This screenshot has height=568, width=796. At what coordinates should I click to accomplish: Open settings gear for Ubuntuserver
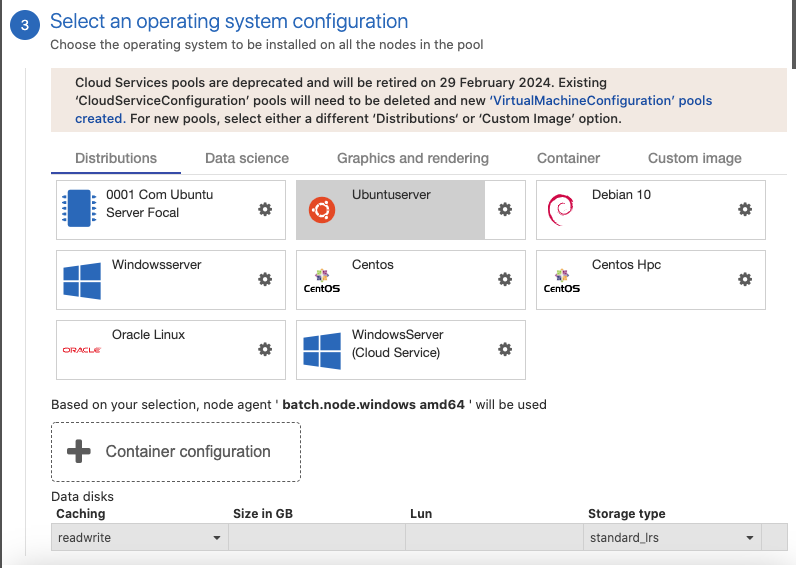505,209
